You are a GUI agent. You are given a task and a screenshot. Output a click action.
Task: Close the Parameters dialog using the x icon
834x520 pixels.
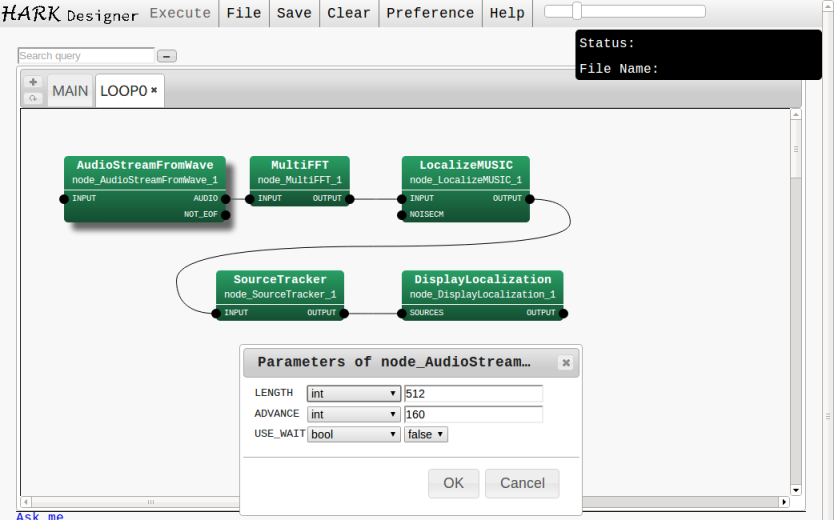tap(565, 363)
